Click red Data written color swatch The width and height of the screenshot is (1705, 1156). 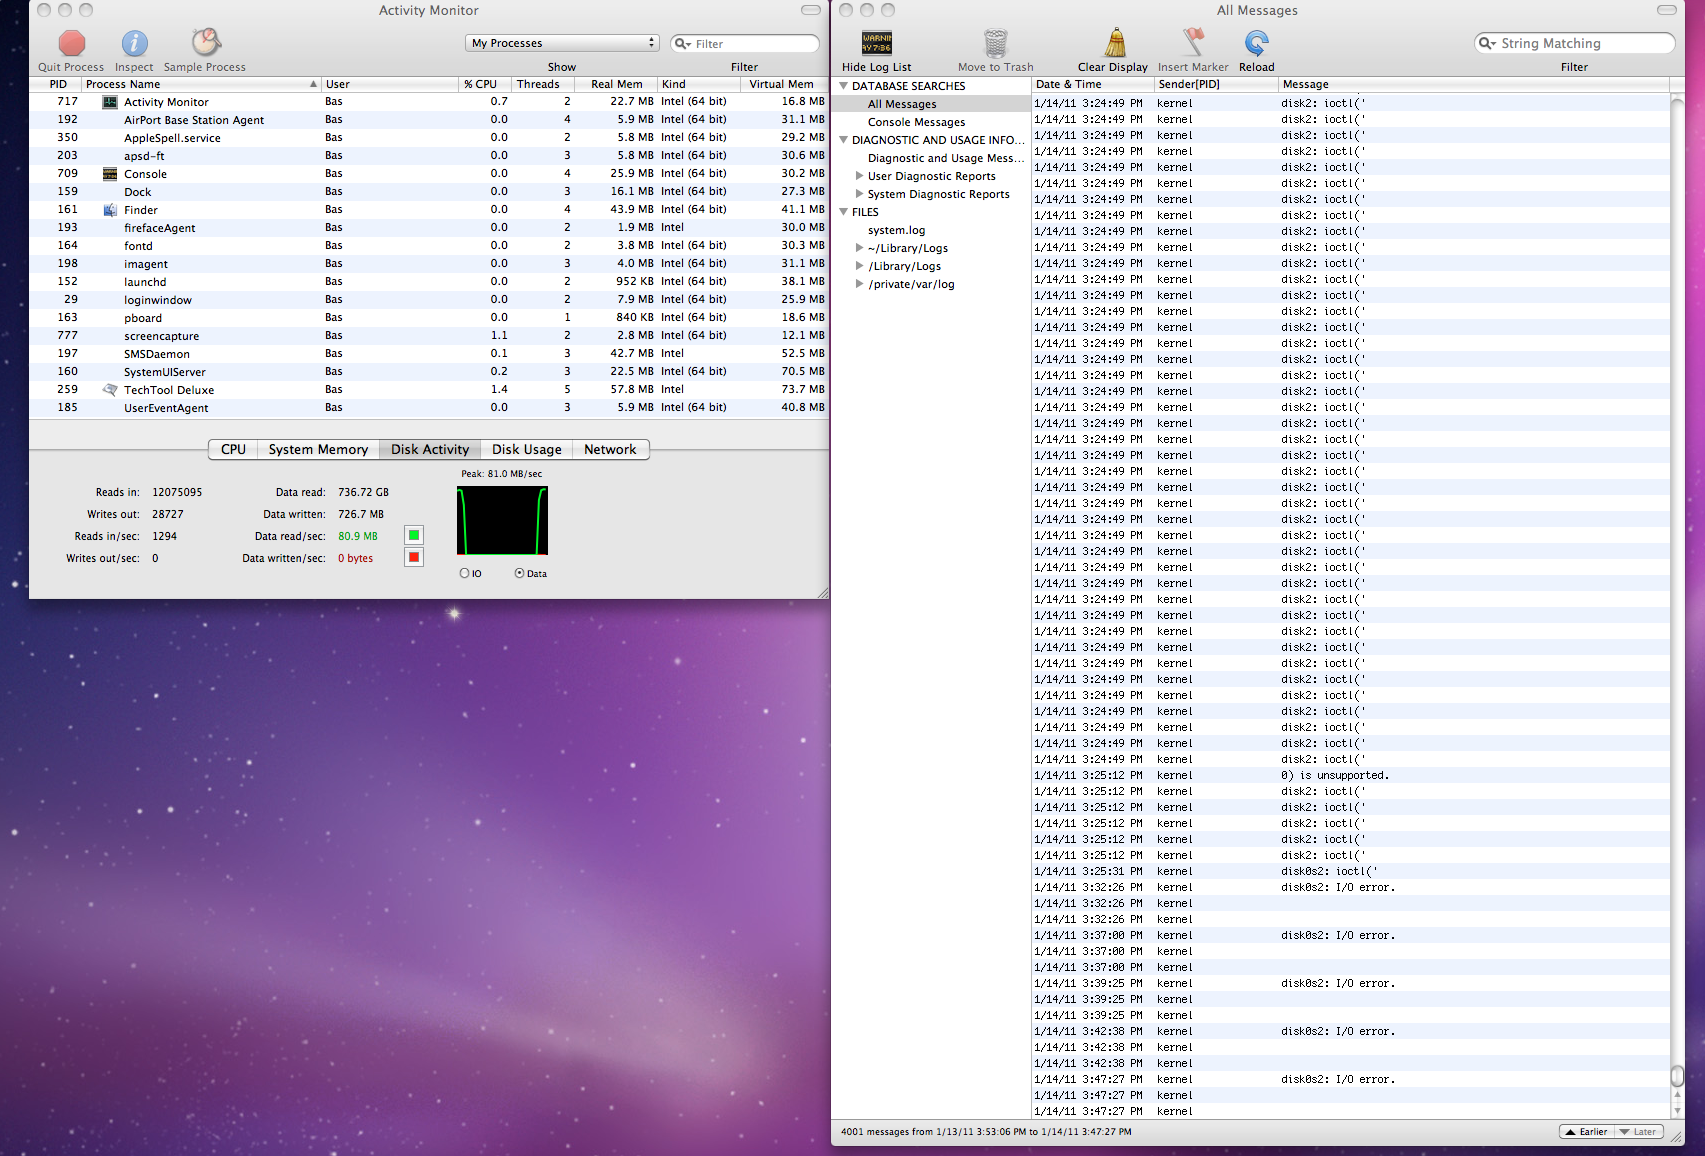tap(414, 557)
